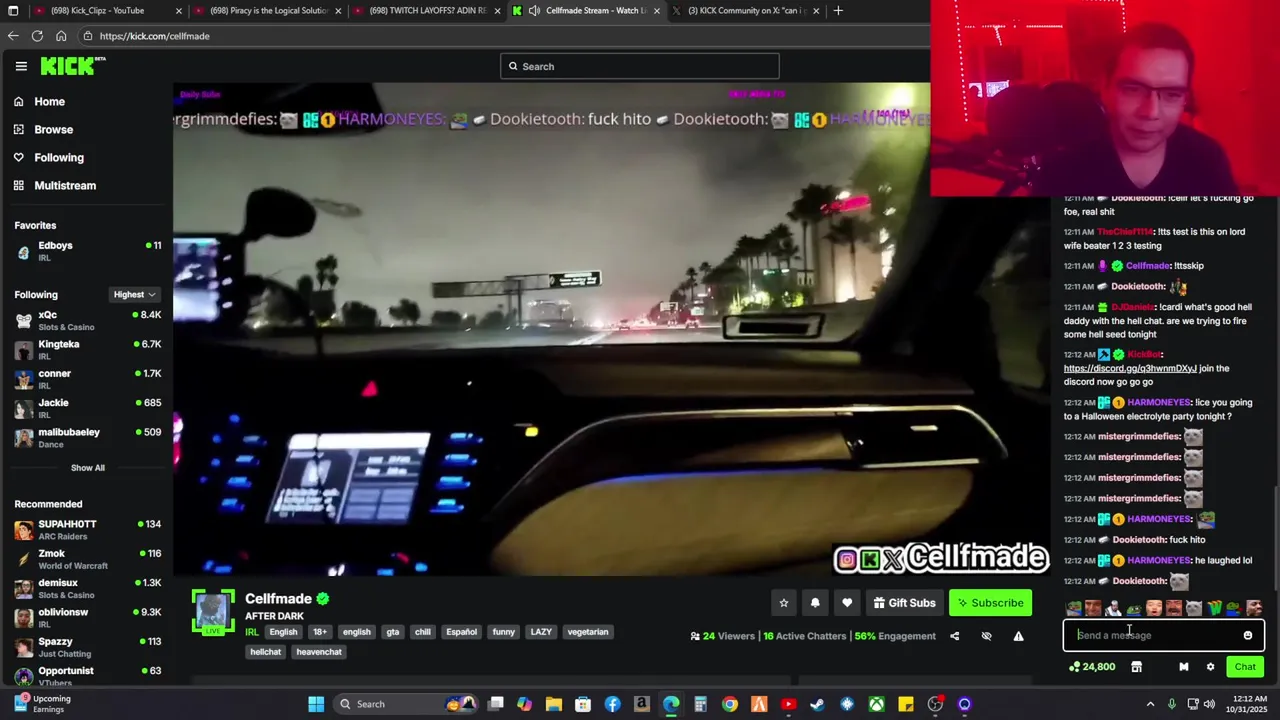Open oblivionsw recommended channel
Image resolution: width=1280 pixels, height=720 pixels.
click(x=87, y=617)
